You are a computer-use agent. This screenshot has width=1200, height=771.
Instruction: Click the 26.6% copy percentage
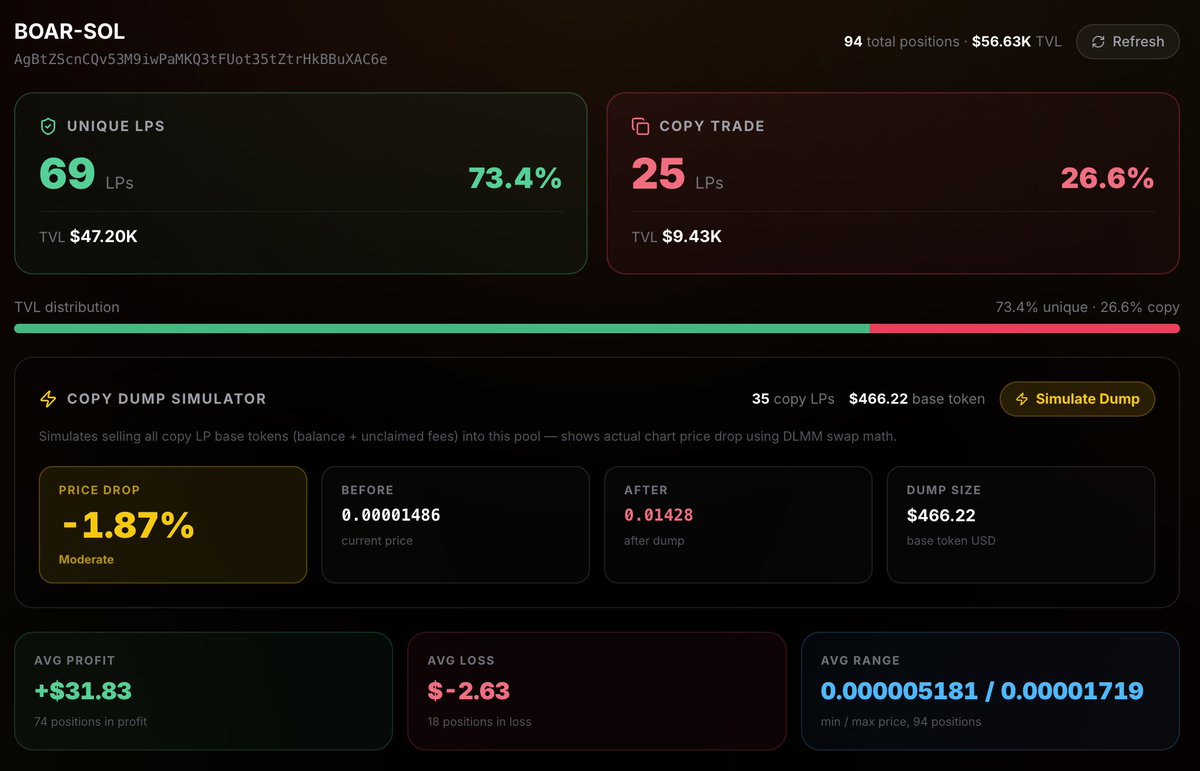(1107, 178)
